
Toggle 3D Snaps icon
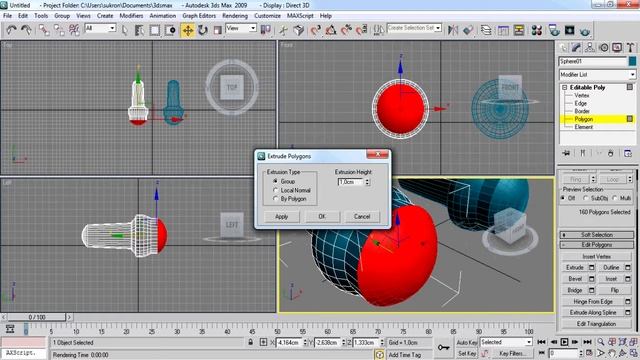[316, 30]
